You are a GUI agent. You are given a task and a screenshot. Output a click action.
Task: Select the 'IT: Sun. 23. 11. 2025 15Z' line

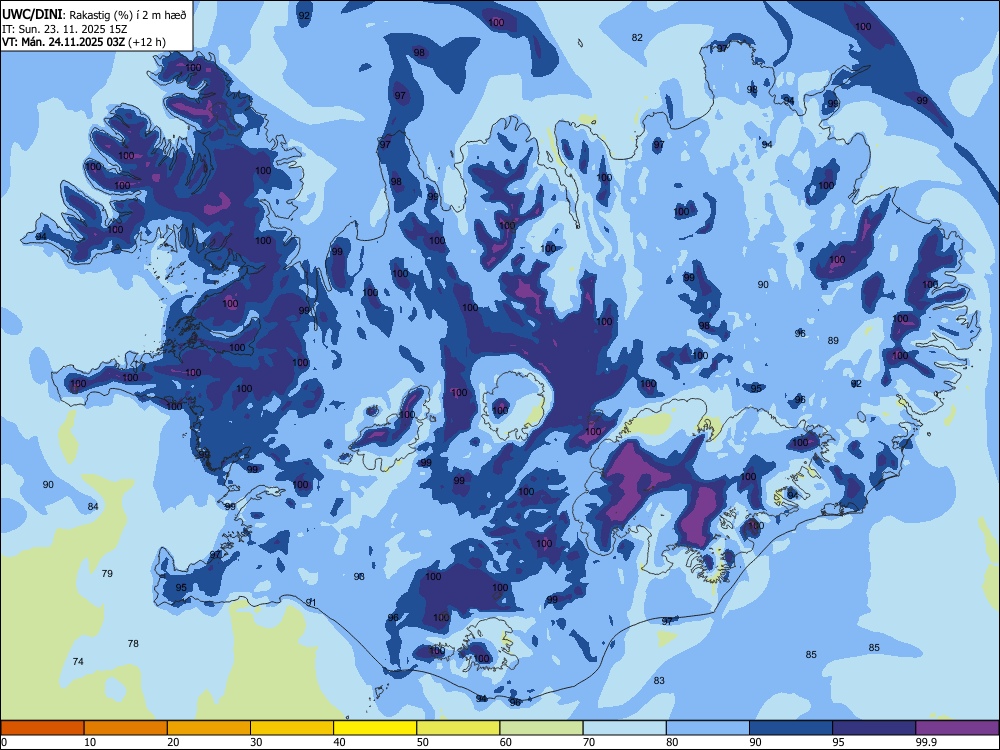click(64, 29)
